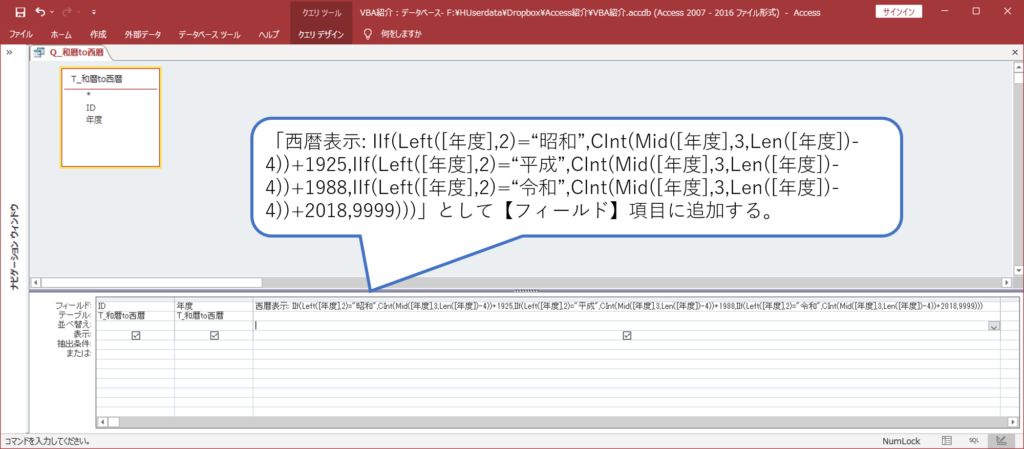Select the ID field in the table box
Screen dimensions: 1024x449
click(90, 107)
